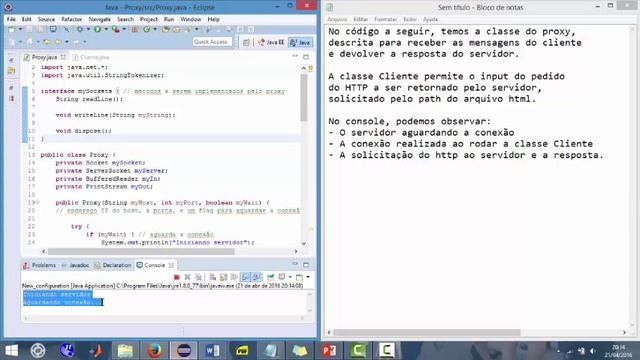The height and width of the screenshot is (360, 640).
Task: Click the Quick Access search field
Action: pyautogui.click(x=212, y=42)
